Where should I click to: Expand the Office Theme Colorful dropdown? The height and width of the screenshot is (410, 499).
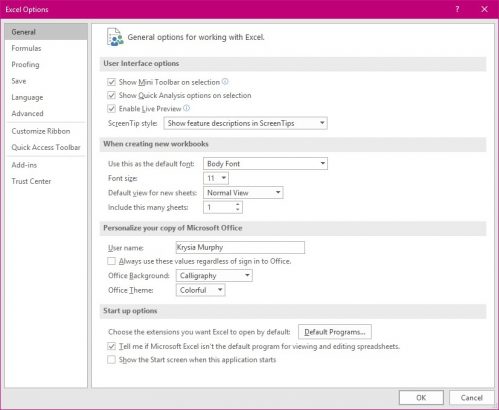[200, 290]
